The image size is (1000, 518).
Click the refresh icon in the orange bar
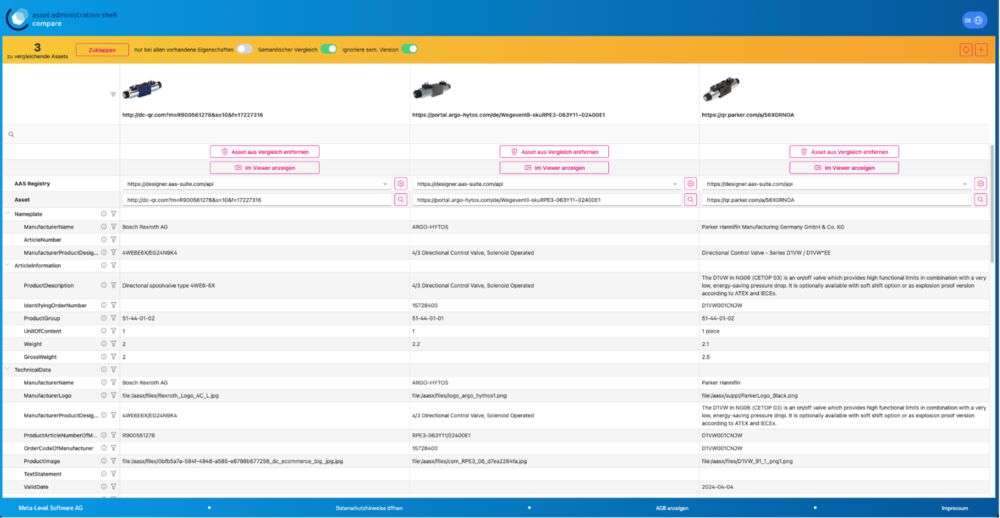pyautogui.click(x=966, y=49)
